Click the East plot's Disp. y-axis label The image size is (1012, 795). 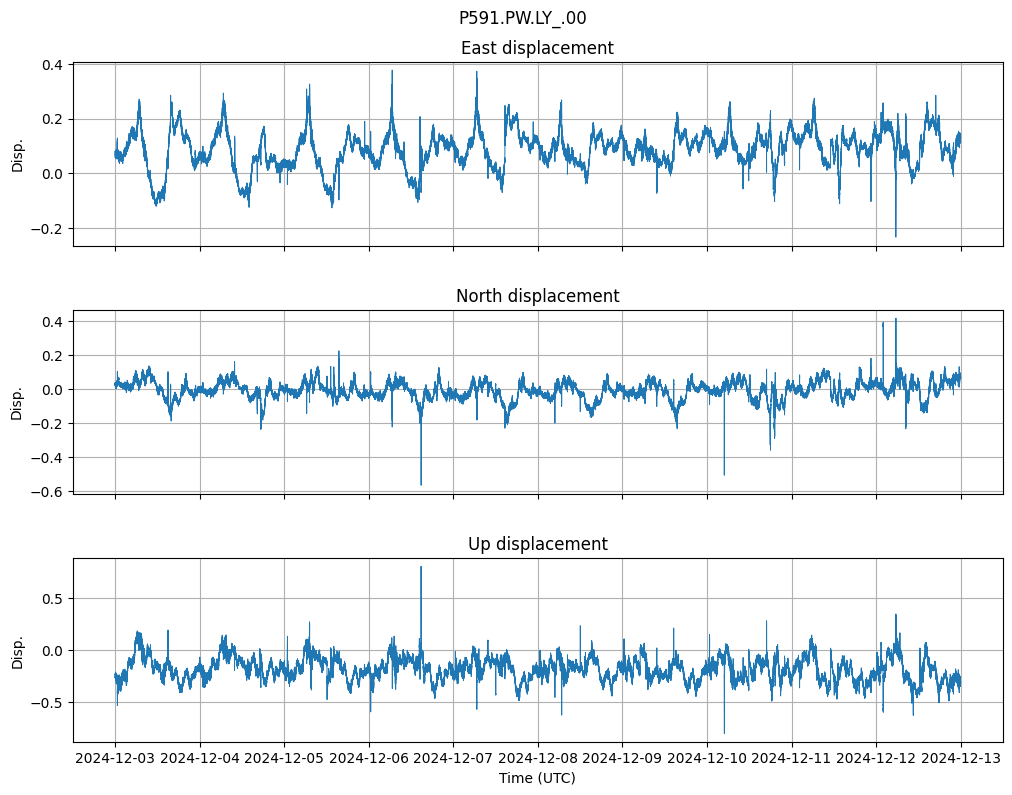[17, 154]
